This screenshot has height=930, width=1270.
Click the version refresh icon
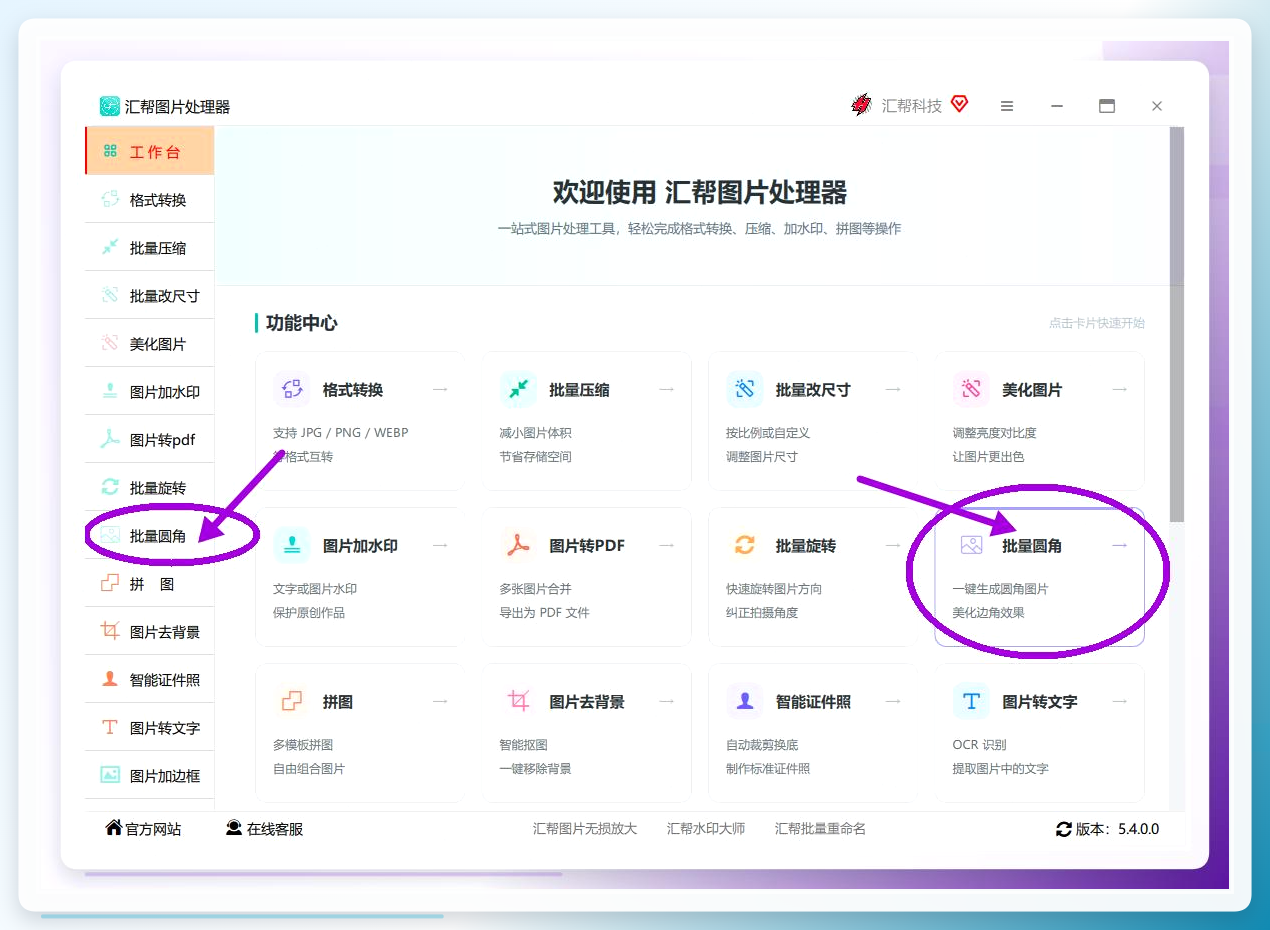point(1064,829)
